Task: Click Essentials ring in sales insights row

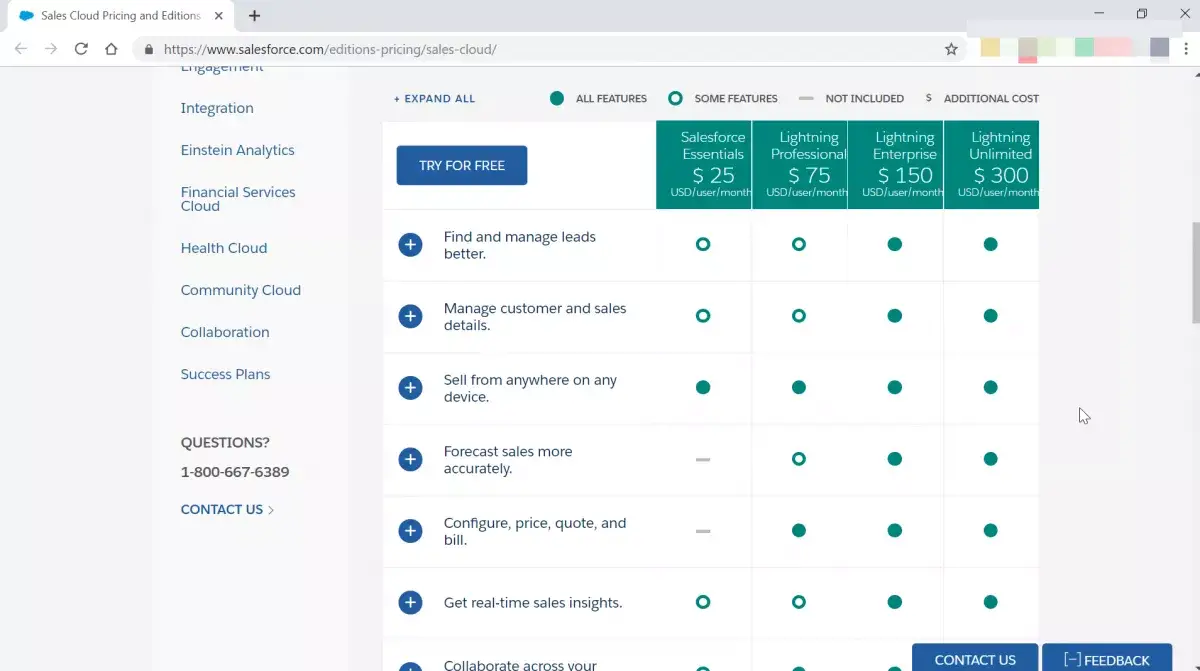Action: tap(703, 602)
